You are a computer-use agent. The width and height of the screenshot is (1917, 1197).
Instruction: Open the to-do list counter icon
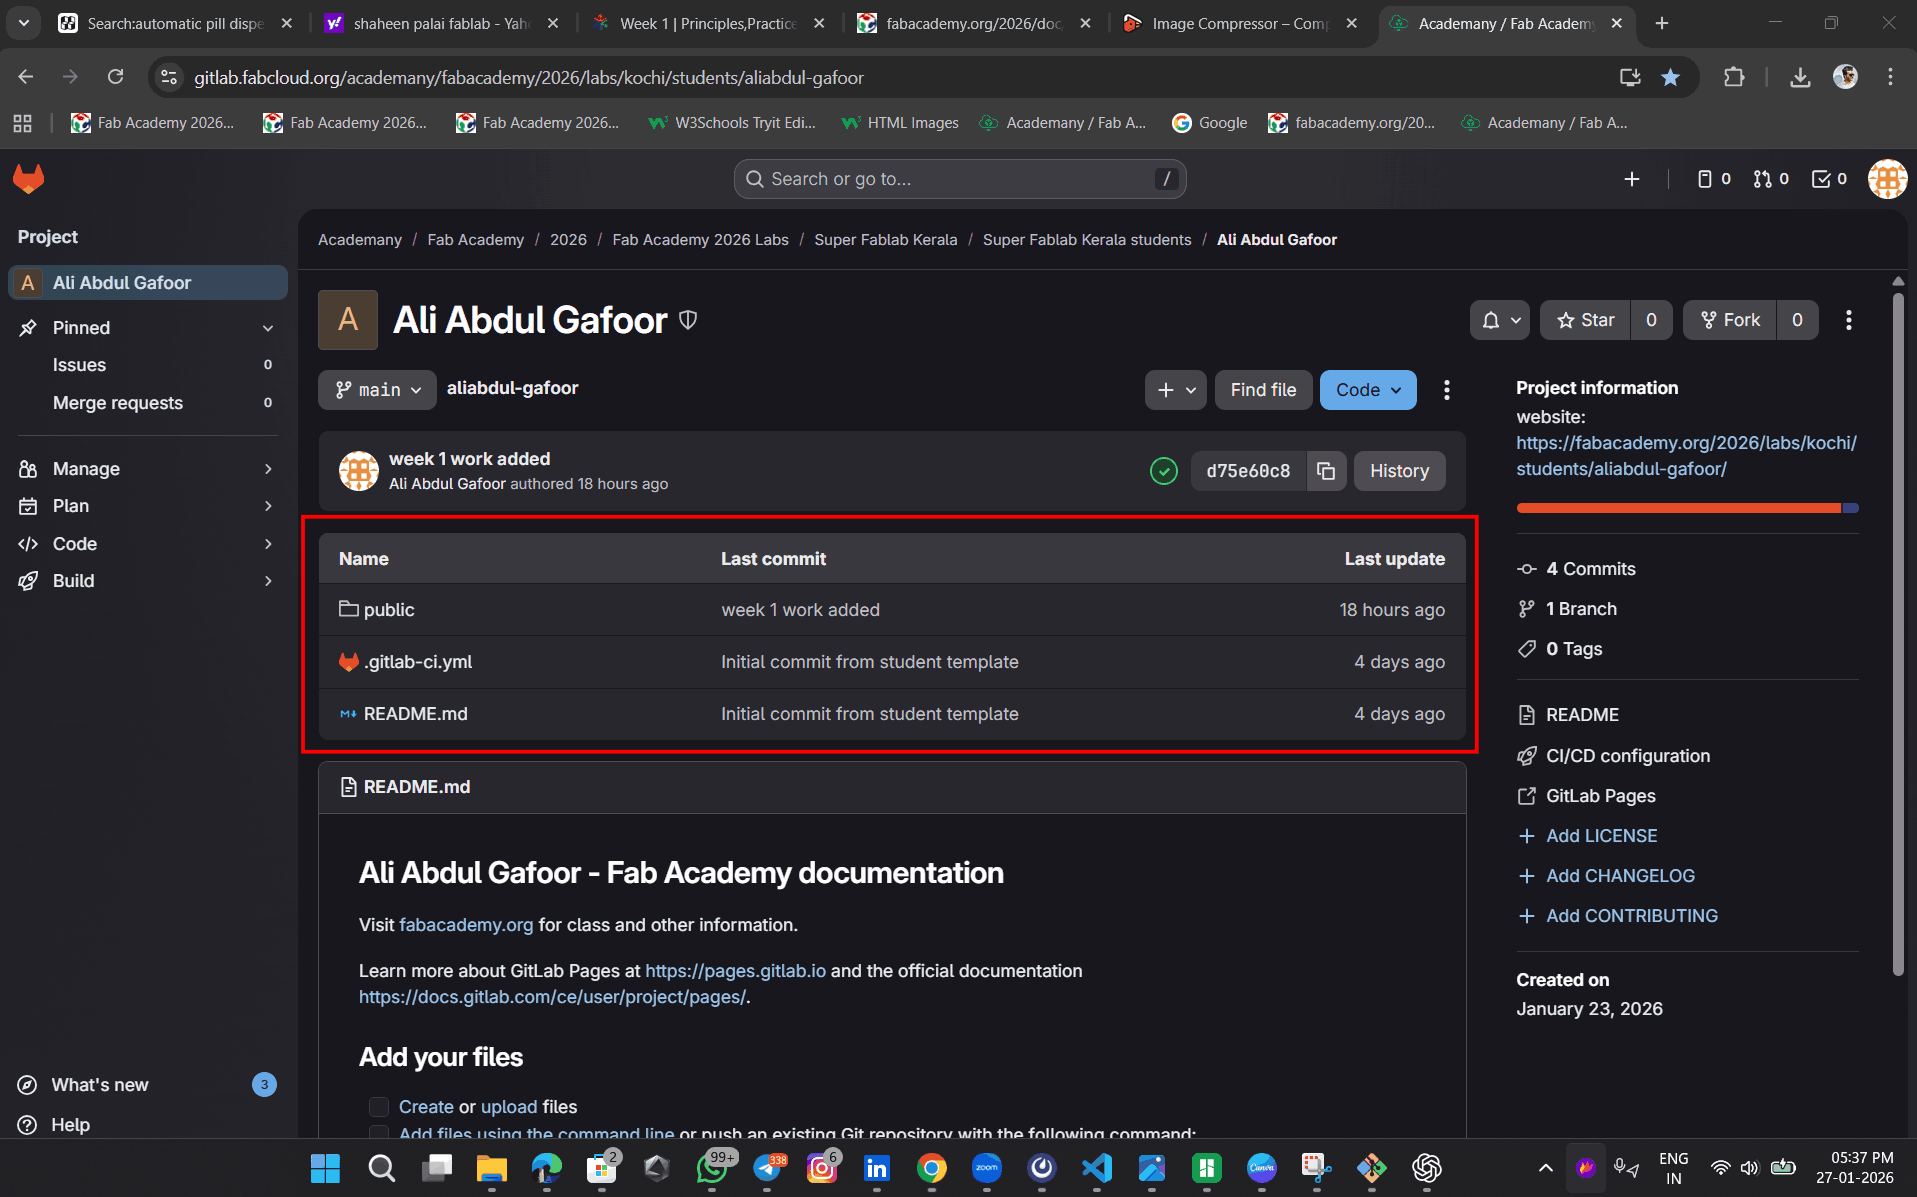[1830, 179]
